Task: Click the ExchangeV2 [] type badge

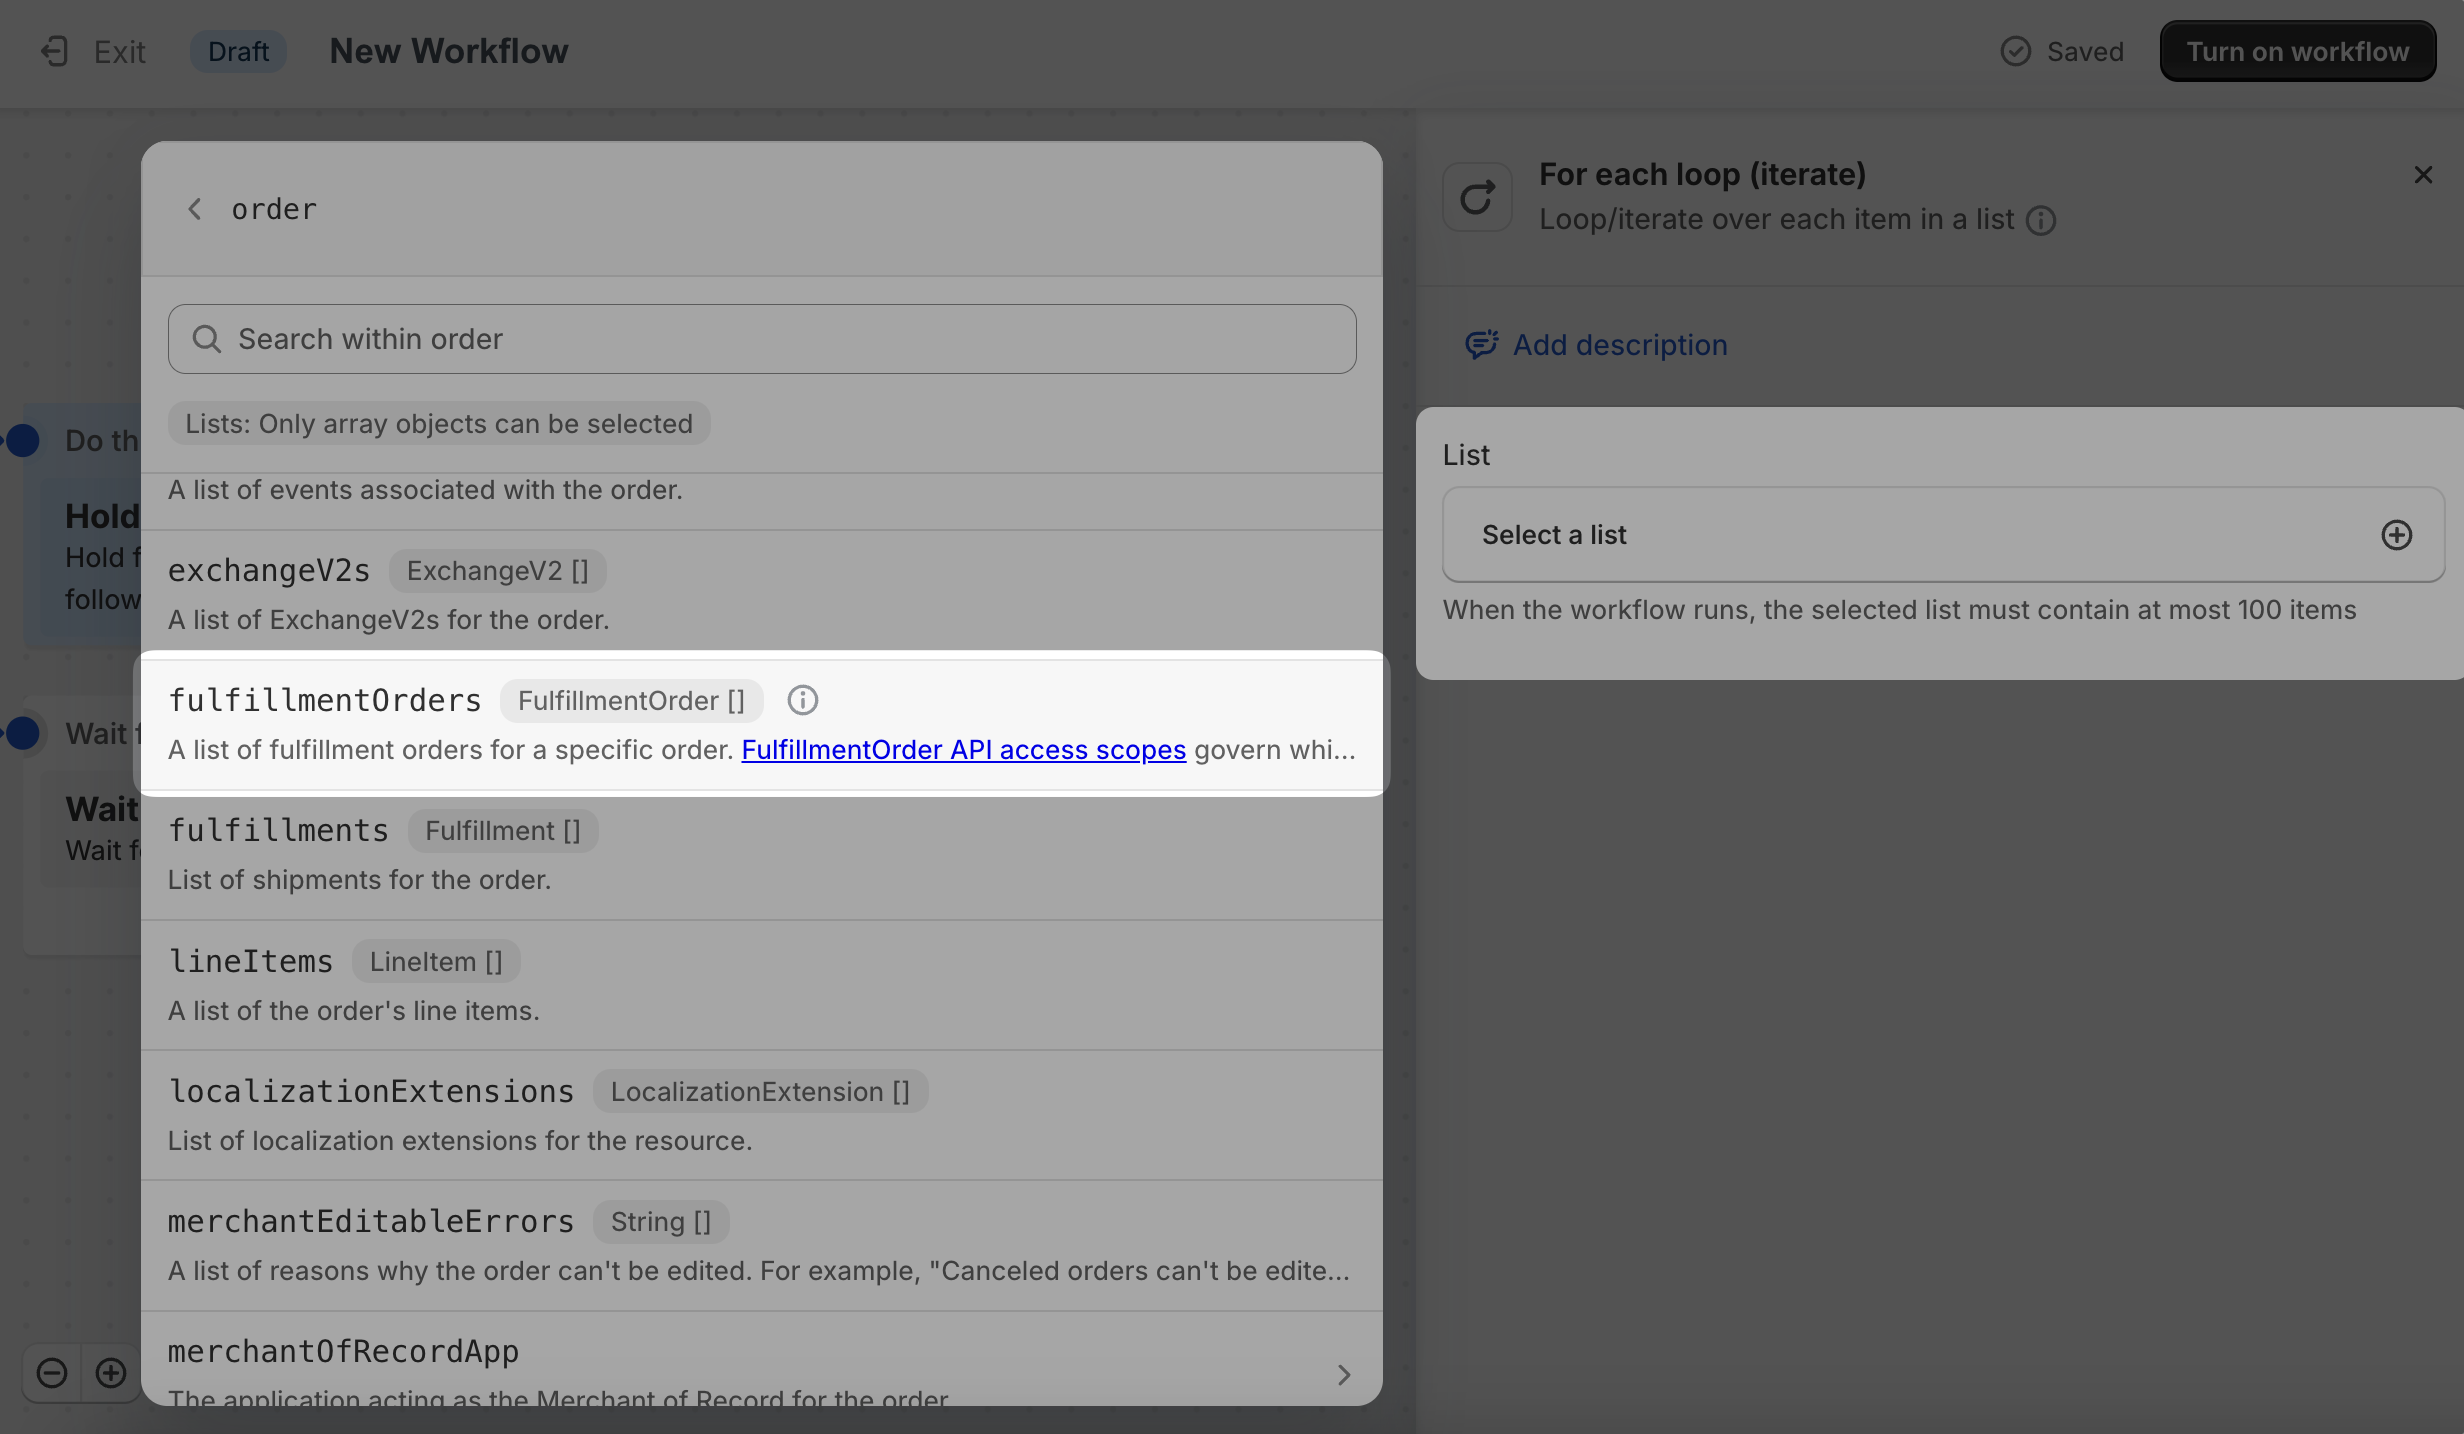Action: 497,571
